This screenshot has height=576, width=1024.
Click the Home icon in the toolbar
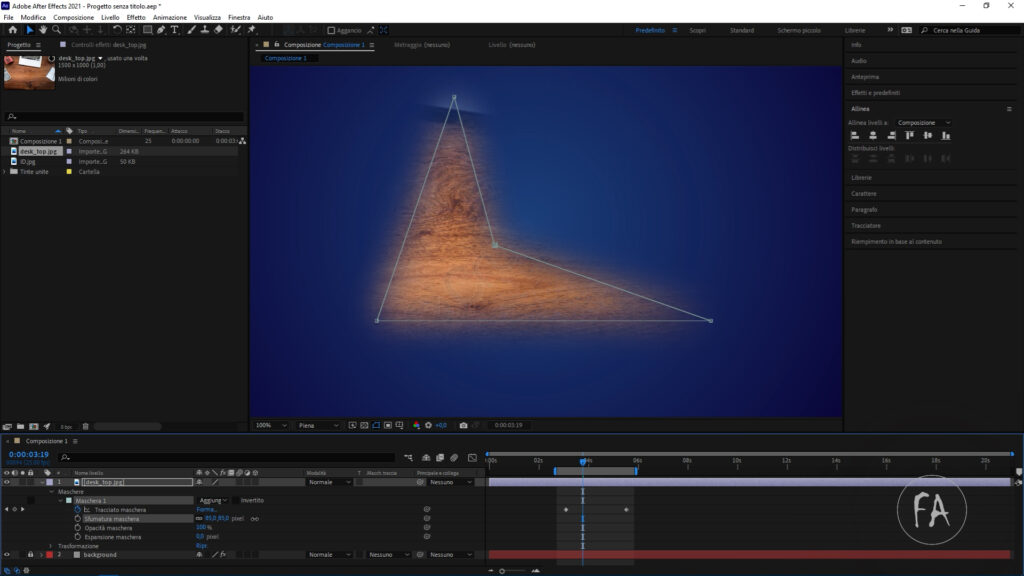pyautogui.click(x=13, y=30)
